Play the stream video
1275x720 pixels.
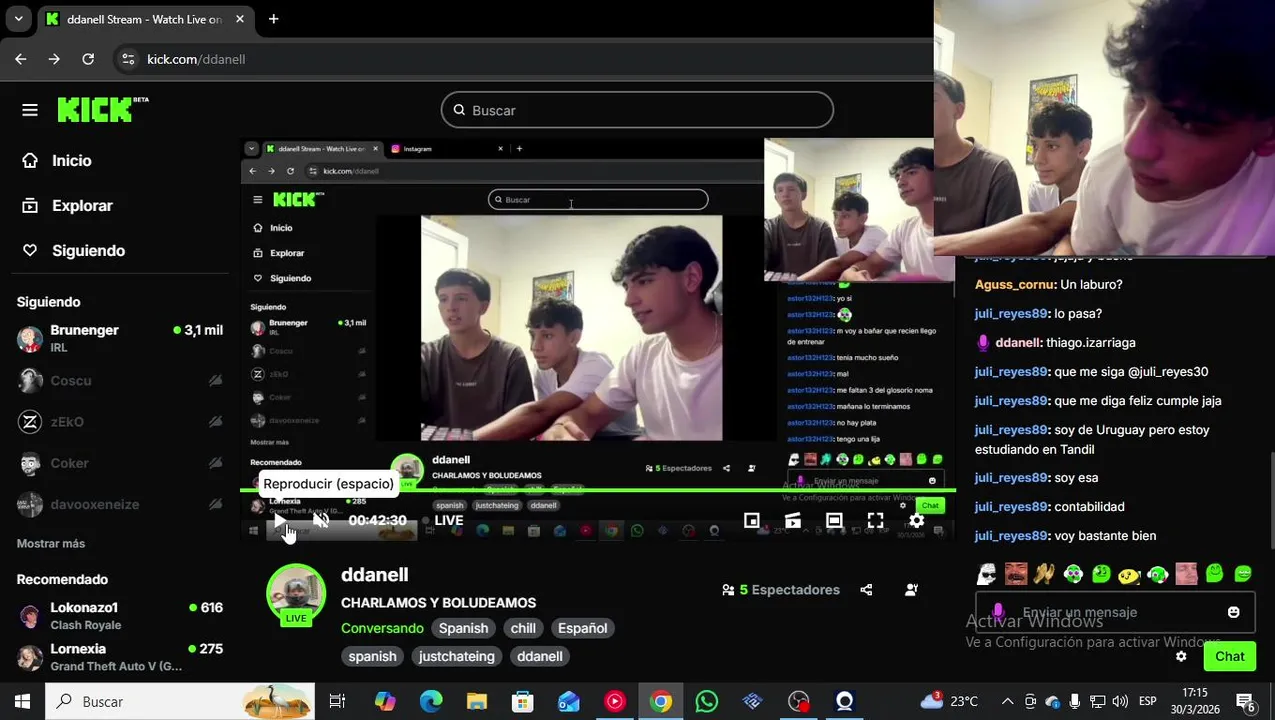pyautogui.click(x=280, y=520)
